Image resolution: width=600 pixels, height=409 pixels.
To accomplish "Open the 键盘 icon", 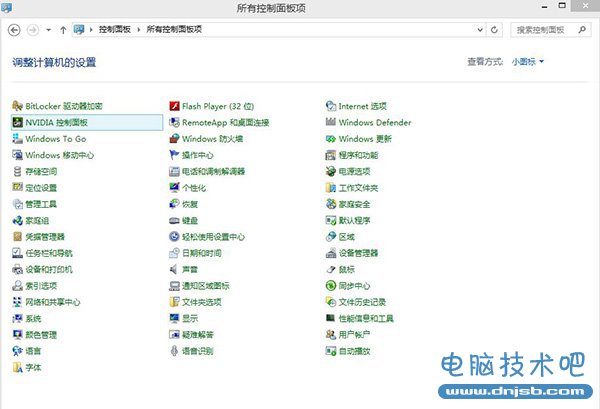I will (x=174, y=220).
